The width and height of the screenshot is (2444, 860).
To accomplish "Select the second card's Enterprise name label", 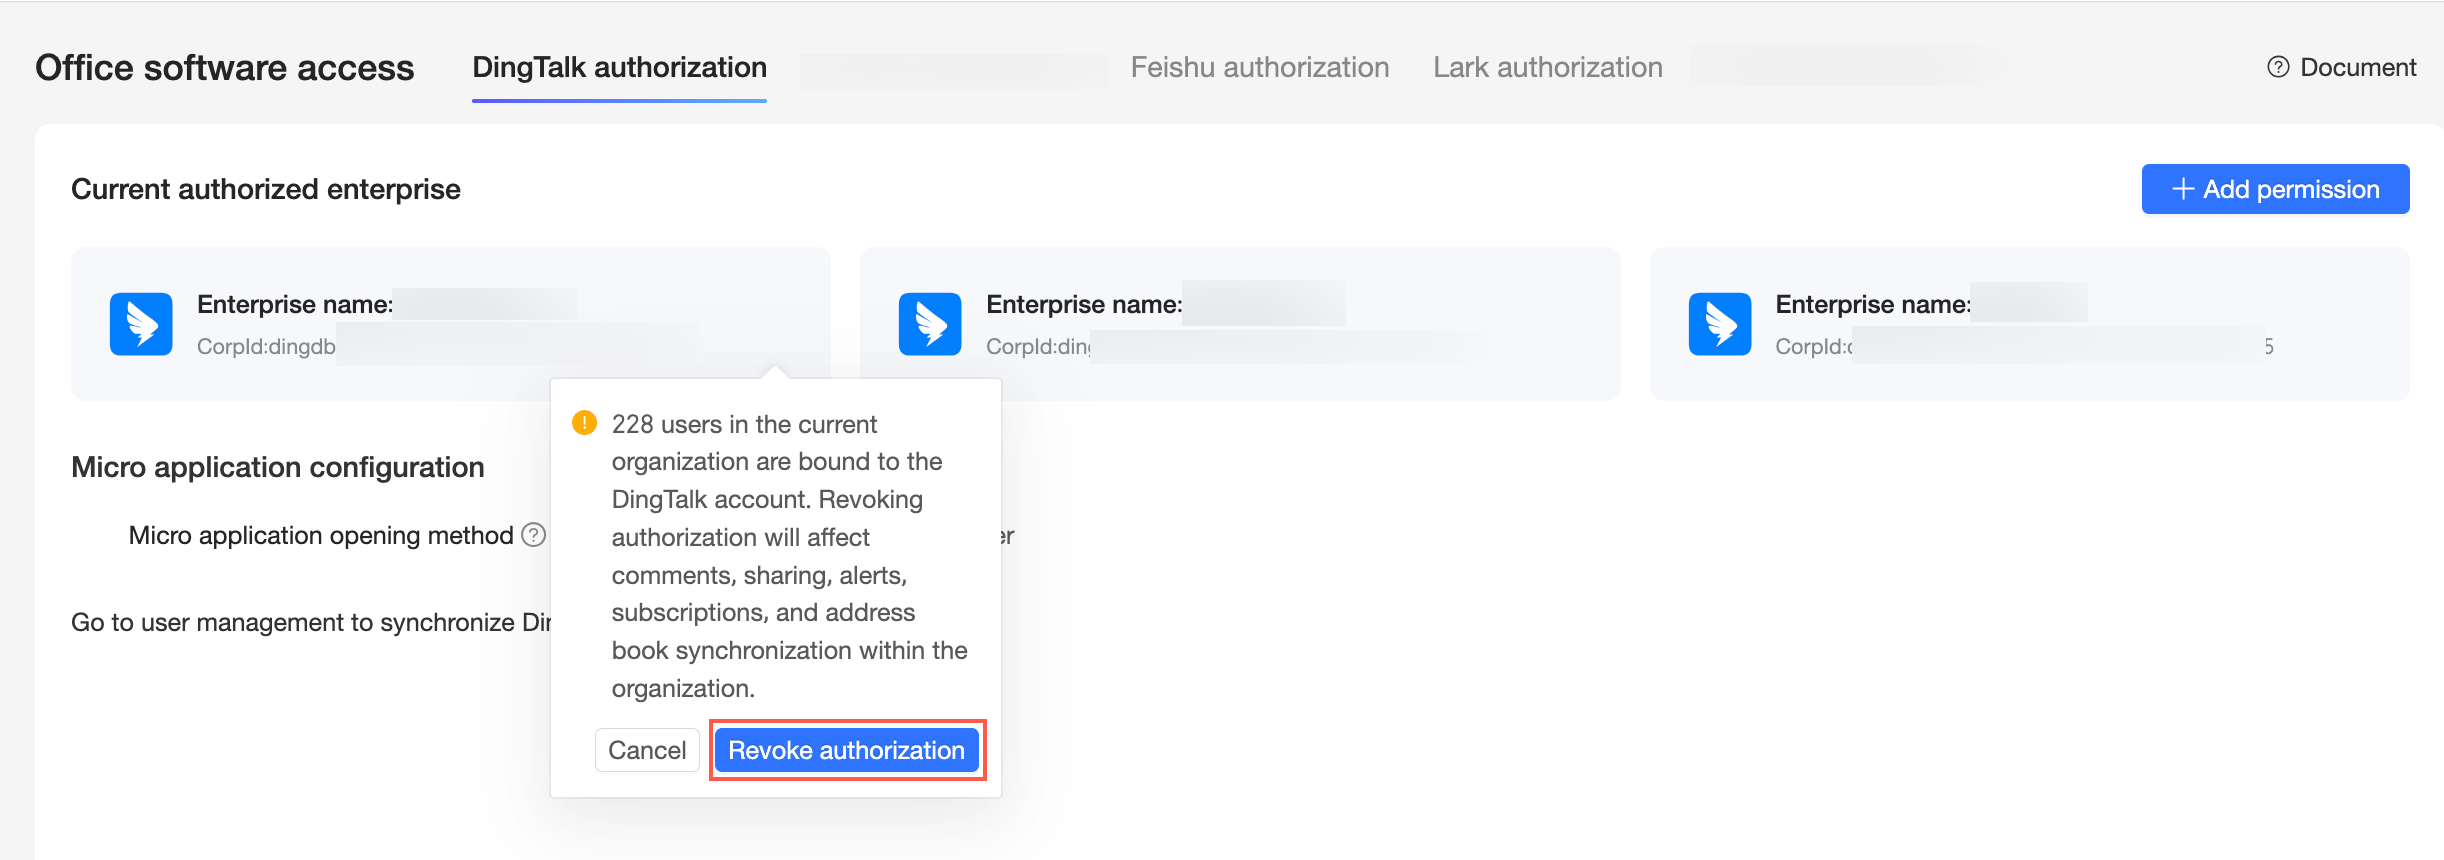I will point(1083,304).
